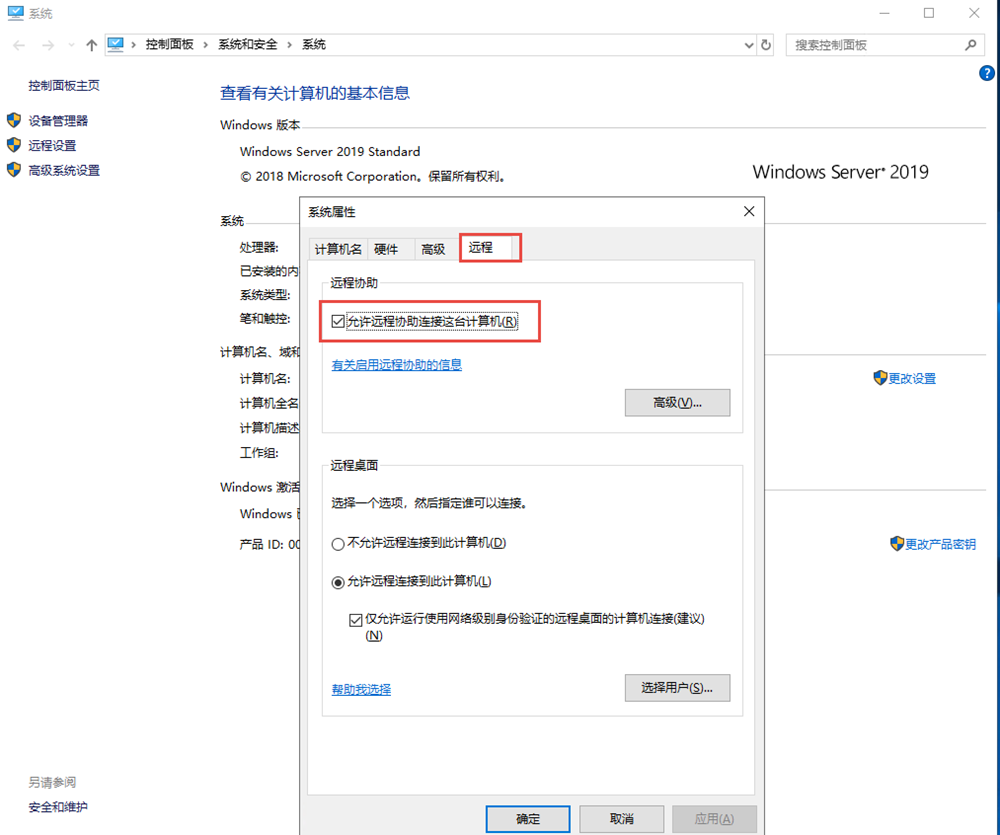Confirm the dialog with 确定 button
Viewport: 1000px width, 835px height.
[528, 819]
